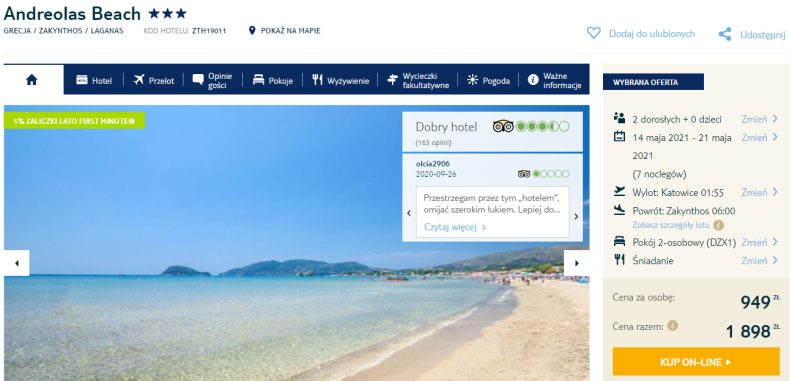The width and height of the screenshot is (790, 381).
Task: Click the KUP ON-LINE button
Action: coord(696,362)
